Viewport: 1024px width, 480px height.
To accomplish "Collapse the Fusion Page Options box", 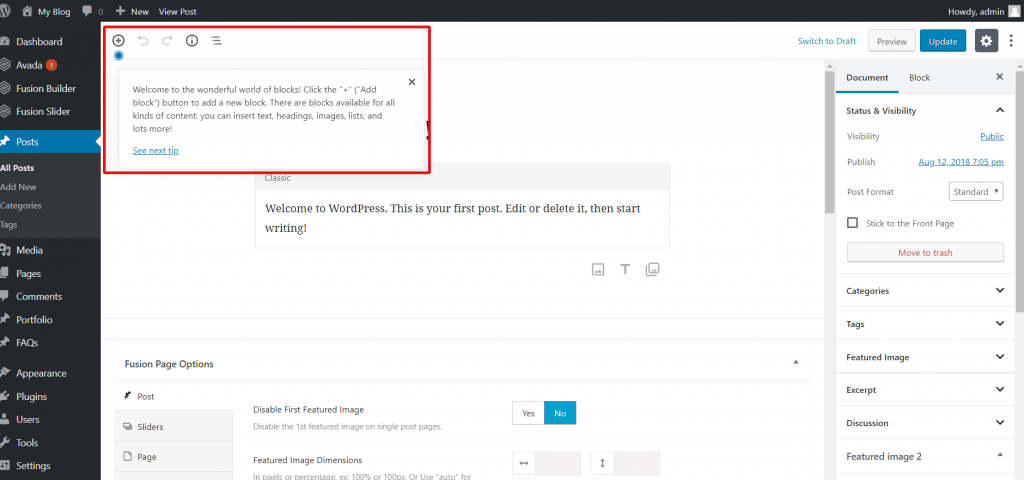I will point(795,362).
